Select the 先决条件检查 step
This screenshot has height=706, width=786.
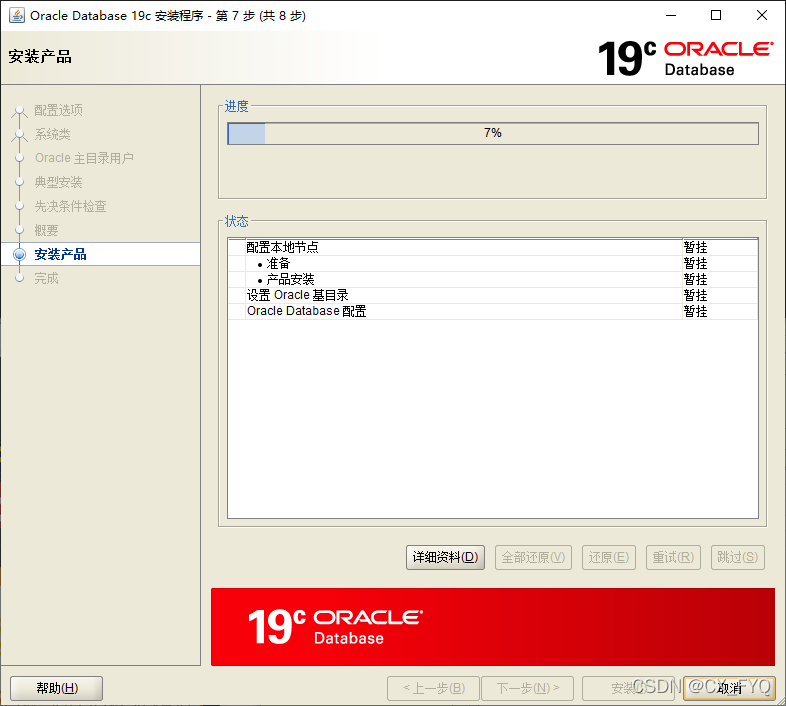pyautogui.click(x=70, y=206)
